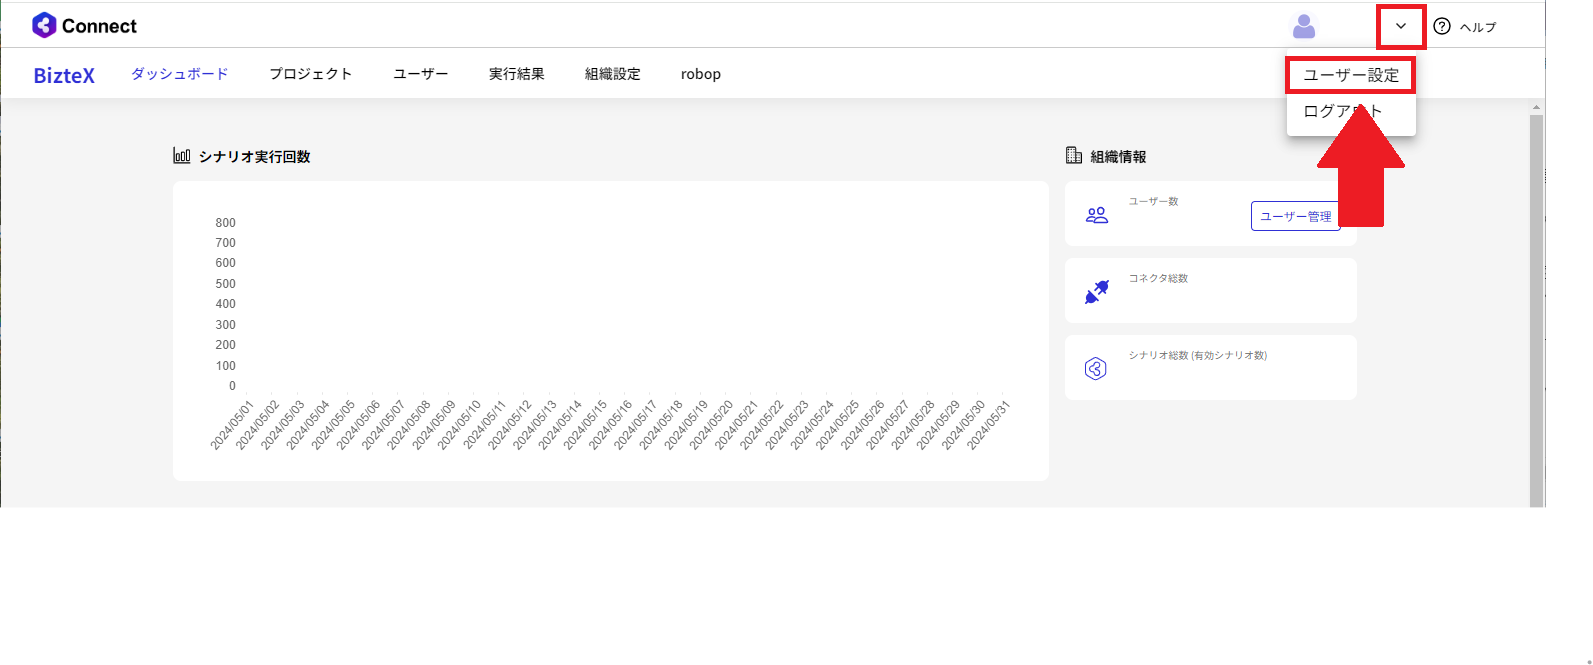This screenshot has width=1593, height=665.
Task: Click the Connect logo icon
Action: pos(44,26)
